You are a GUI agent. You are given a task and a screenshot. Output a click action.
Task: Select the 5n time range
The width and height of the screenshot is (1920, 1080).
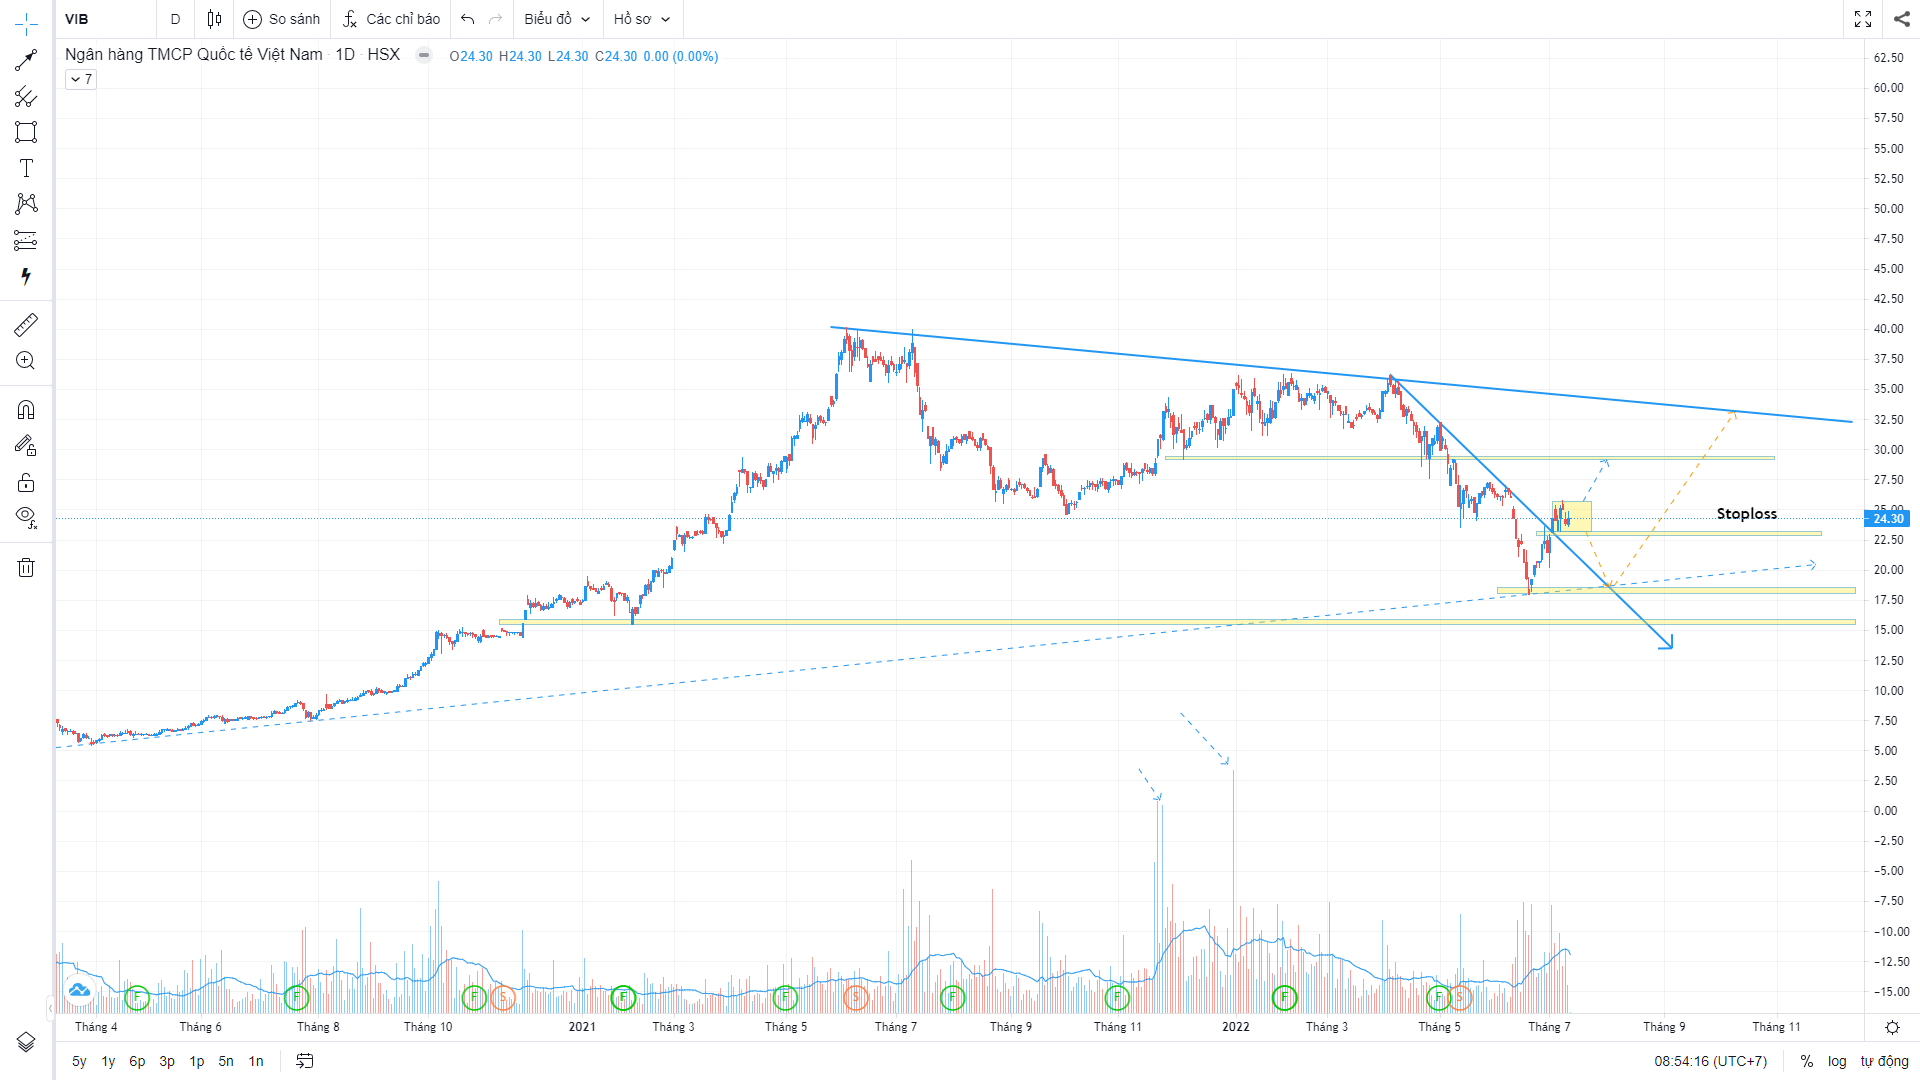[226, 1061]
